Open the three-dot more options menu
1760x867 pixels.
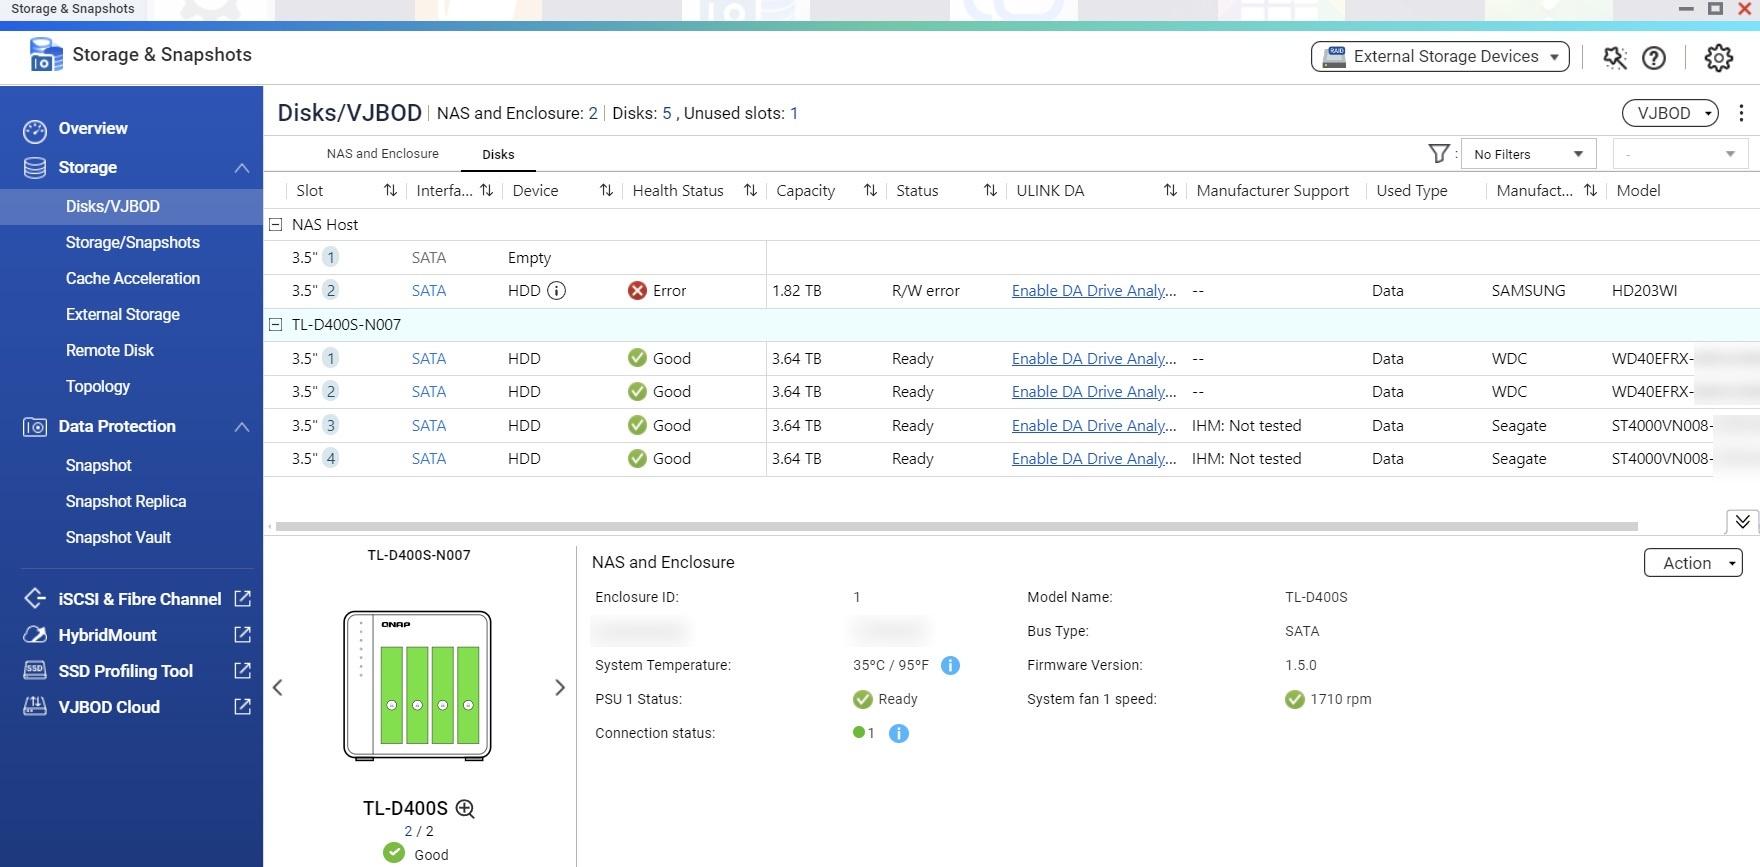coord(1741,113)
